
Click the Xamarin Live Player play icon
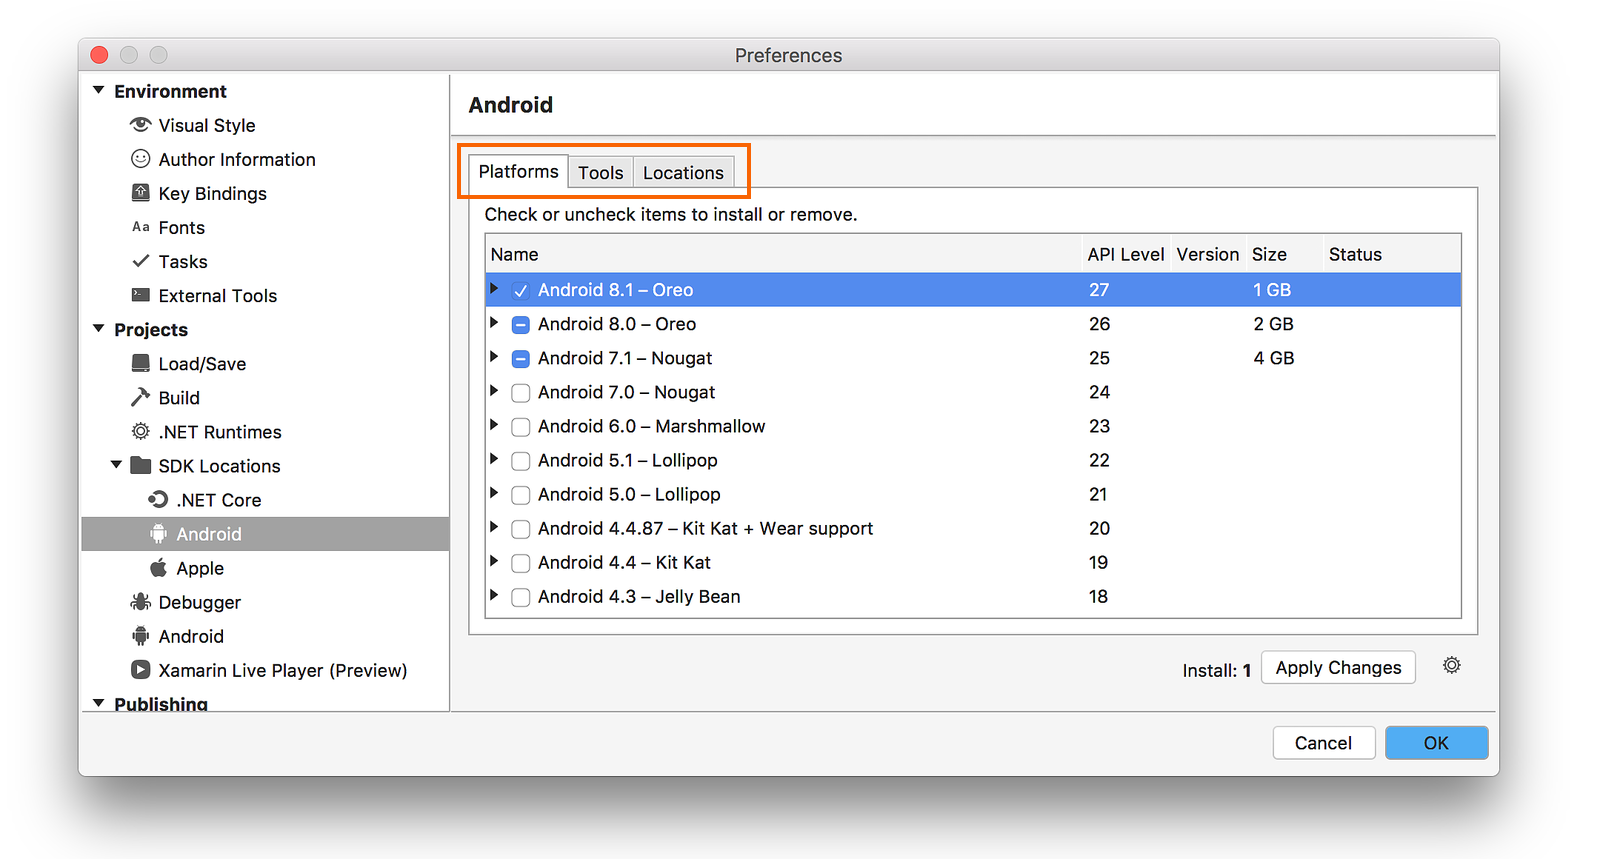[x=141, y=669]
